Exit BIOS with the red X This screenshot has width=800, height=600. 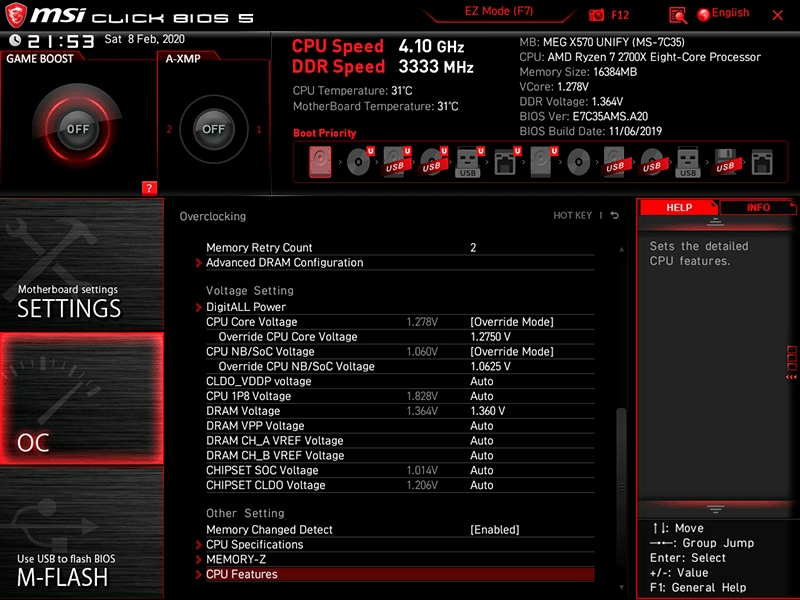click(778, 15)
